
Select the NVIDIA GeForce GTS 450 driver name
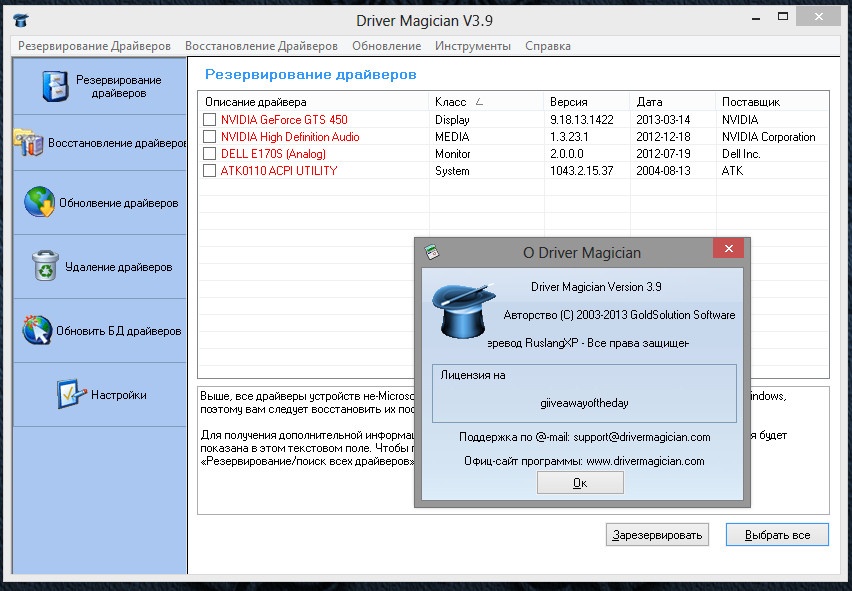[284, 120]
